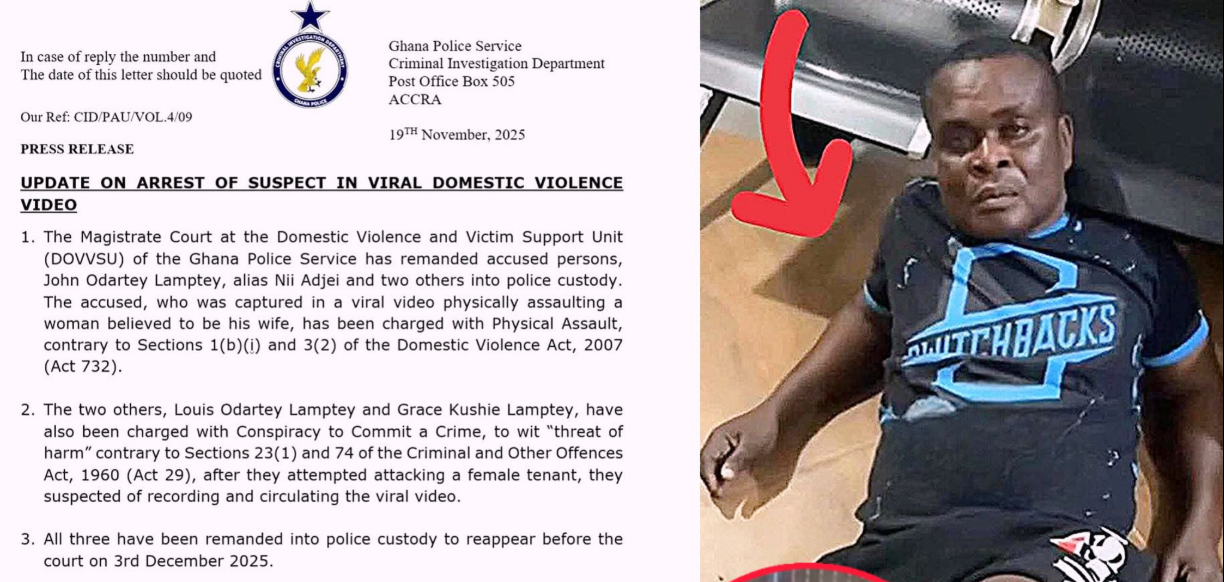This screenshot has width=1224, height=582.
Task: Click the underlined viral domestic violence headline
Action: click(321, 194)
